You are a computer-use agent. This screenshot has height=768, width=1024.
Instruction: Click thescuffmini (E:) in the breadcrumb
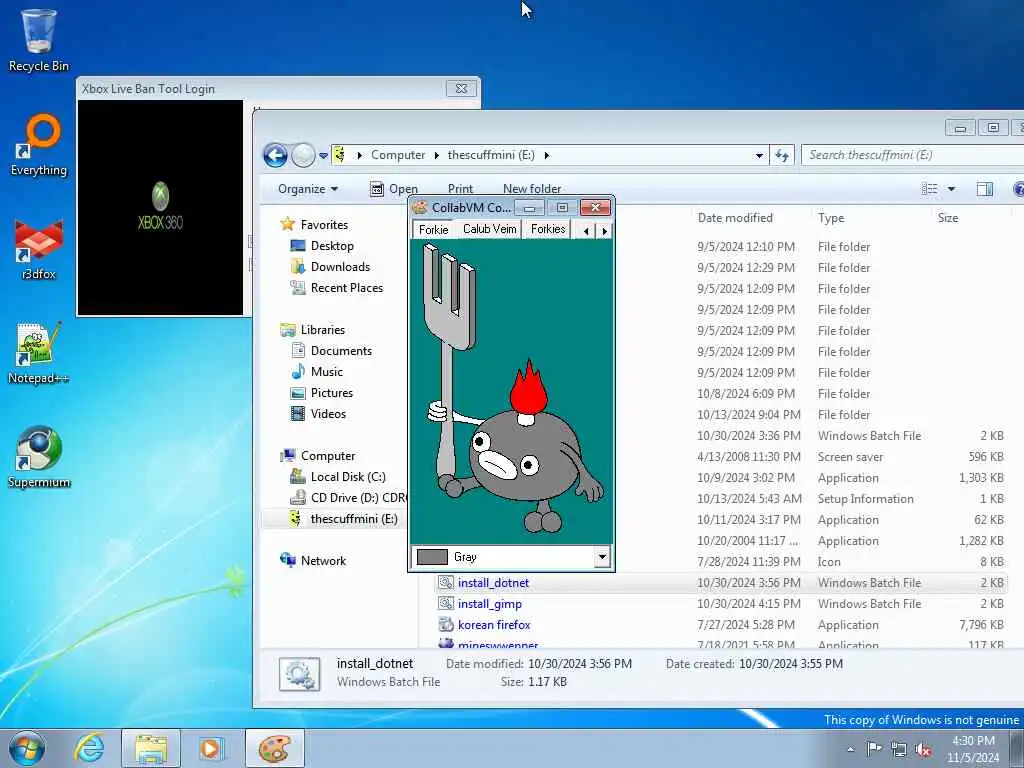(x=491, y=155)
